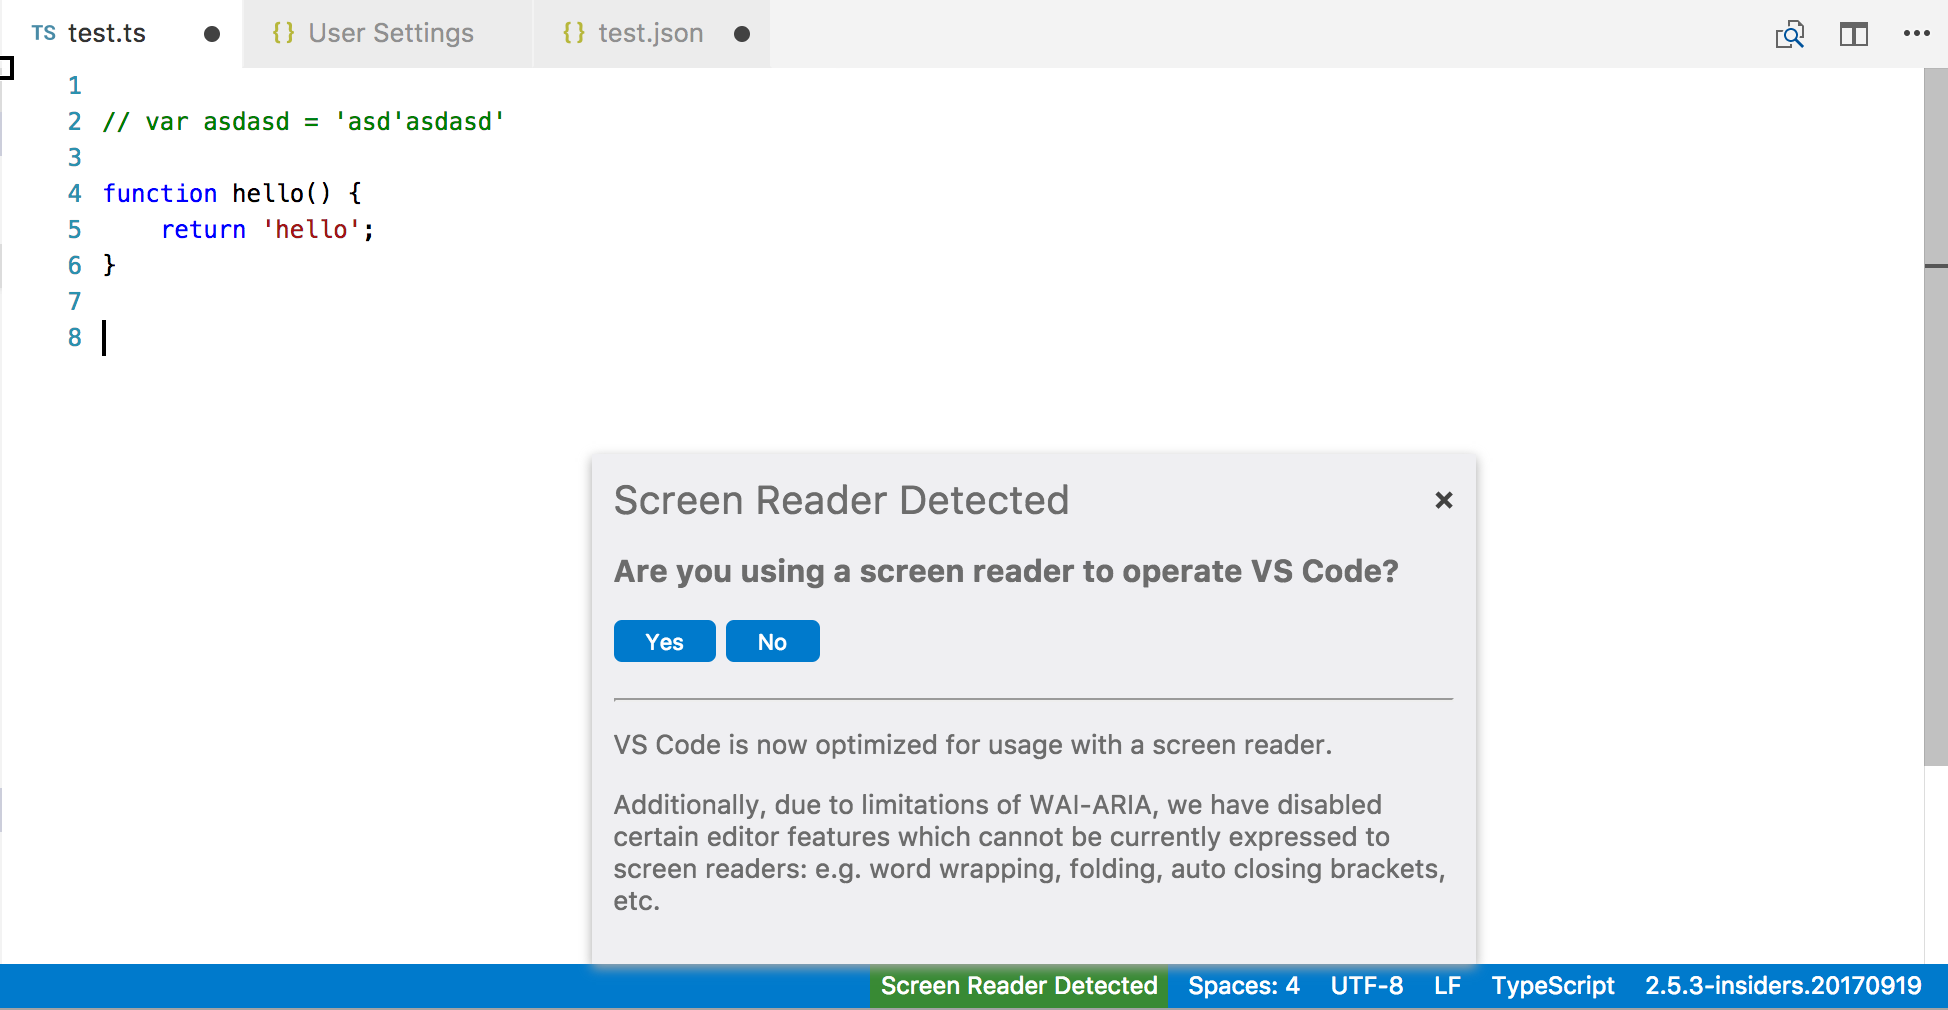Split the editor with the split icon
Image resolution: width=1948 pixels, height=1010 pixels.
pos(1853,35)
